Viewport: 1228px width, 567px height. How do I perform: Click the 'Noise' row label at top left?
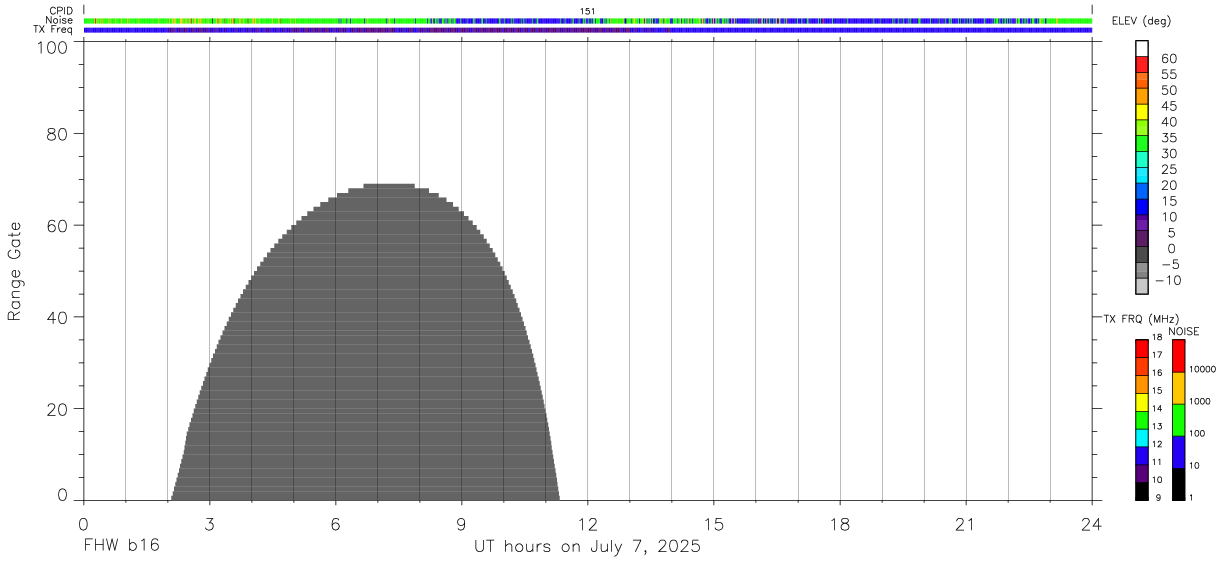coord(60,20)
